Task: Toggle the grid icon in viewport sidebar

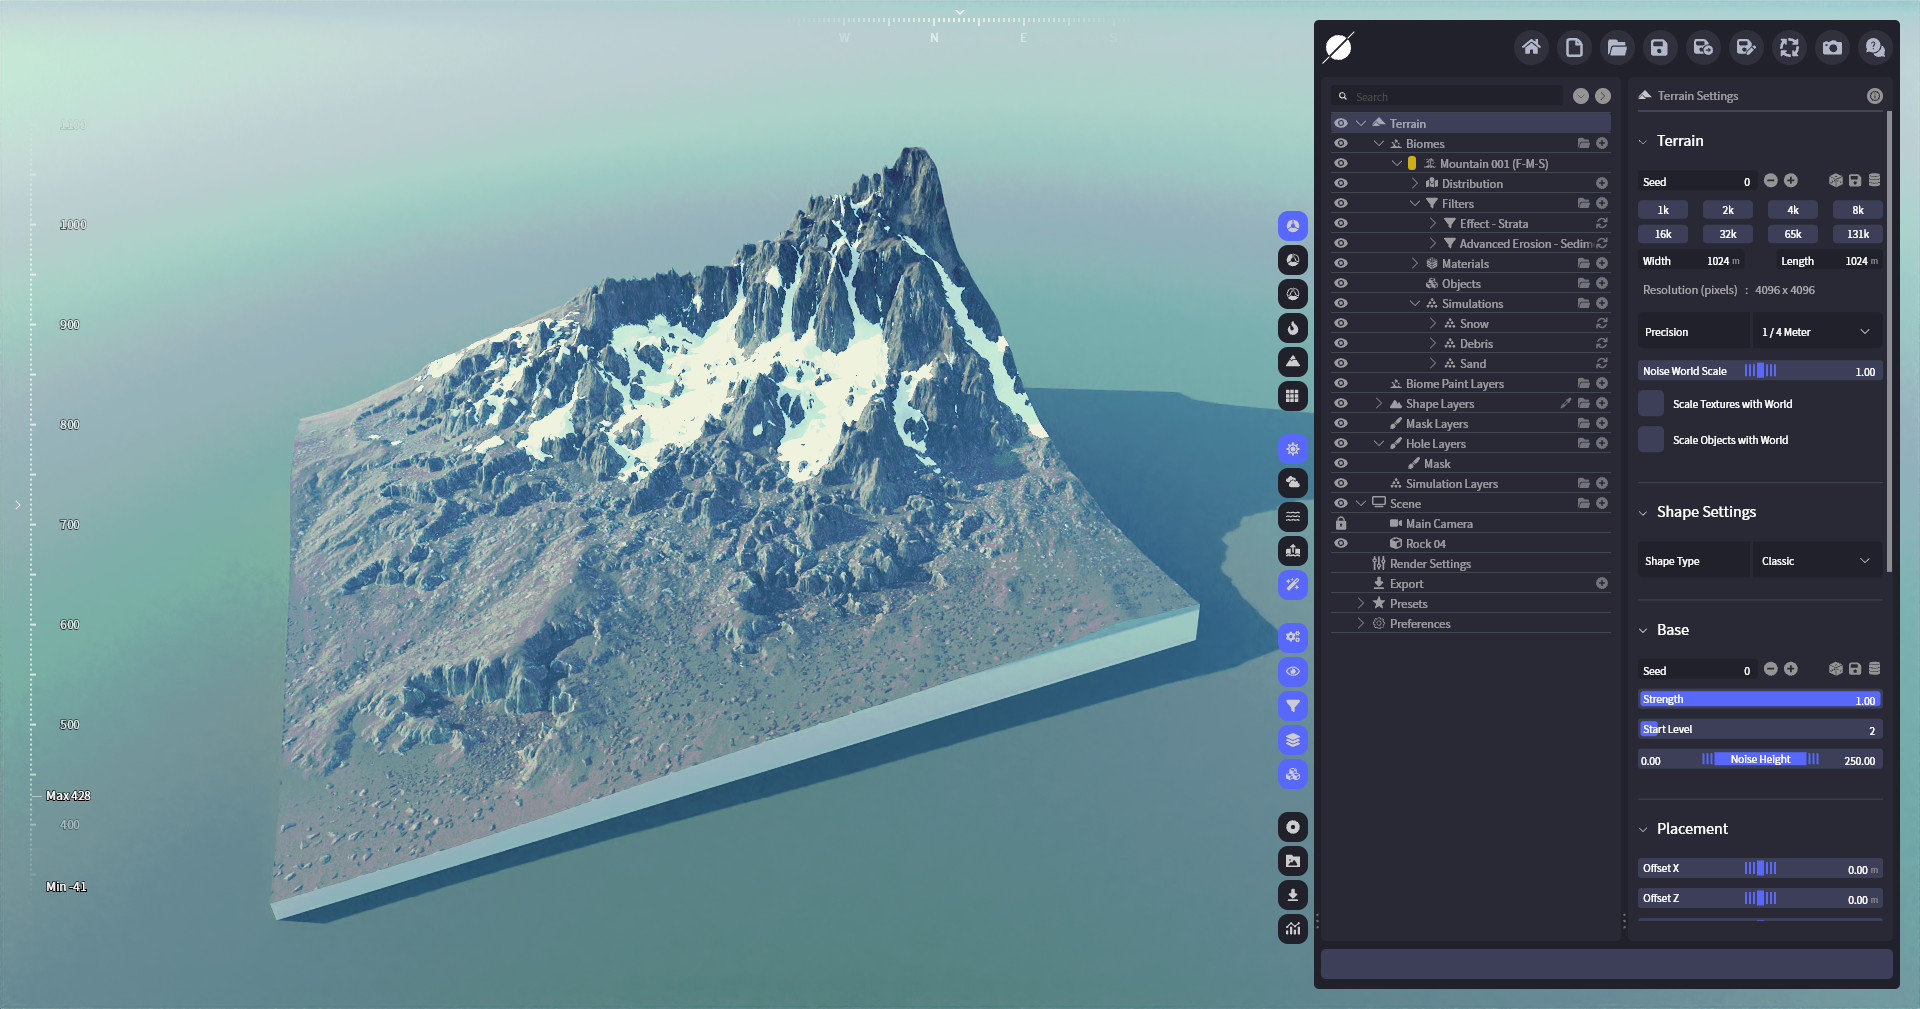Action: coord(1293,396)
